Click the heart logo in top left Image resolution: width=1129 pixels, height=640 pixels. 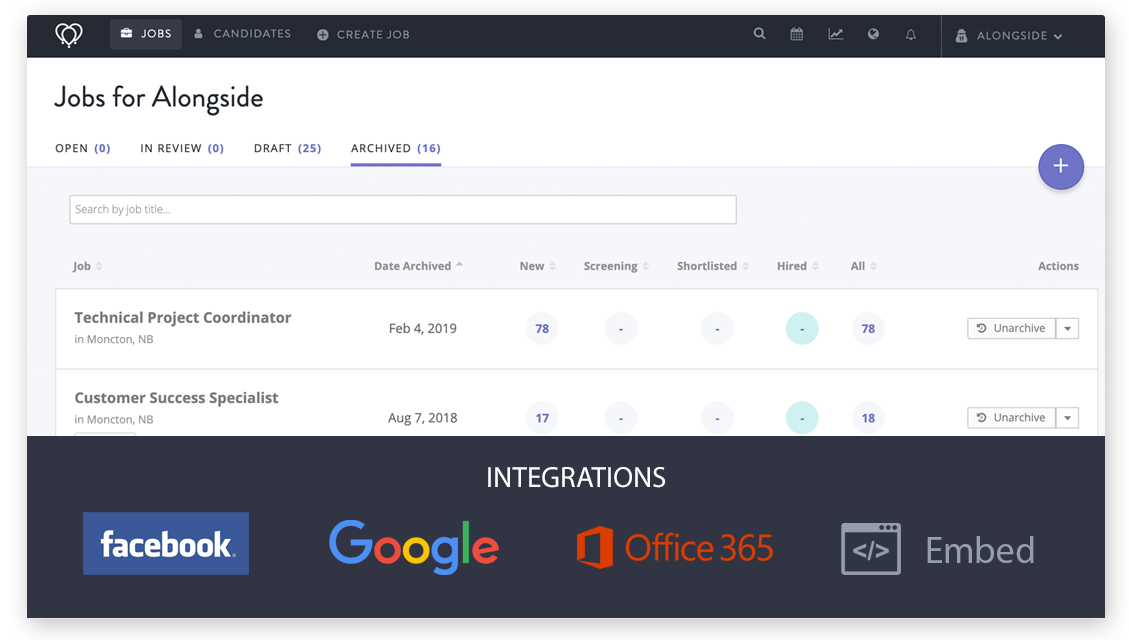coord(67,33)
